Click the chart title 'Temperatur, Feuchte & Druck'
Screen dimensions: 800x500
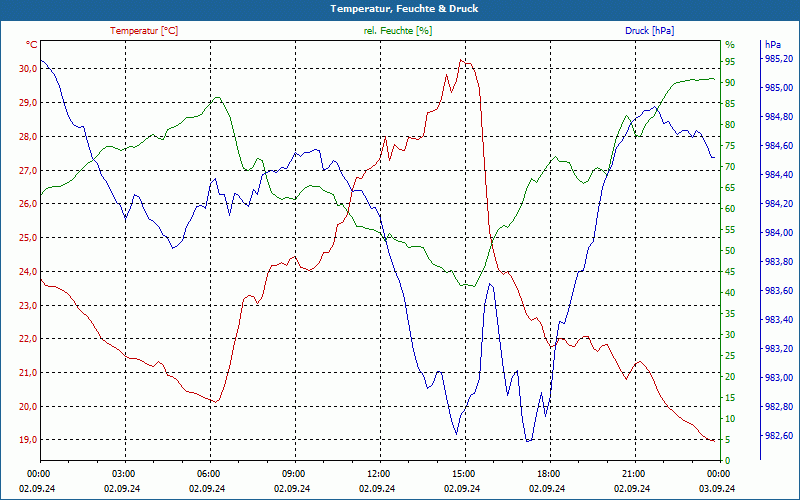[404, 9]
